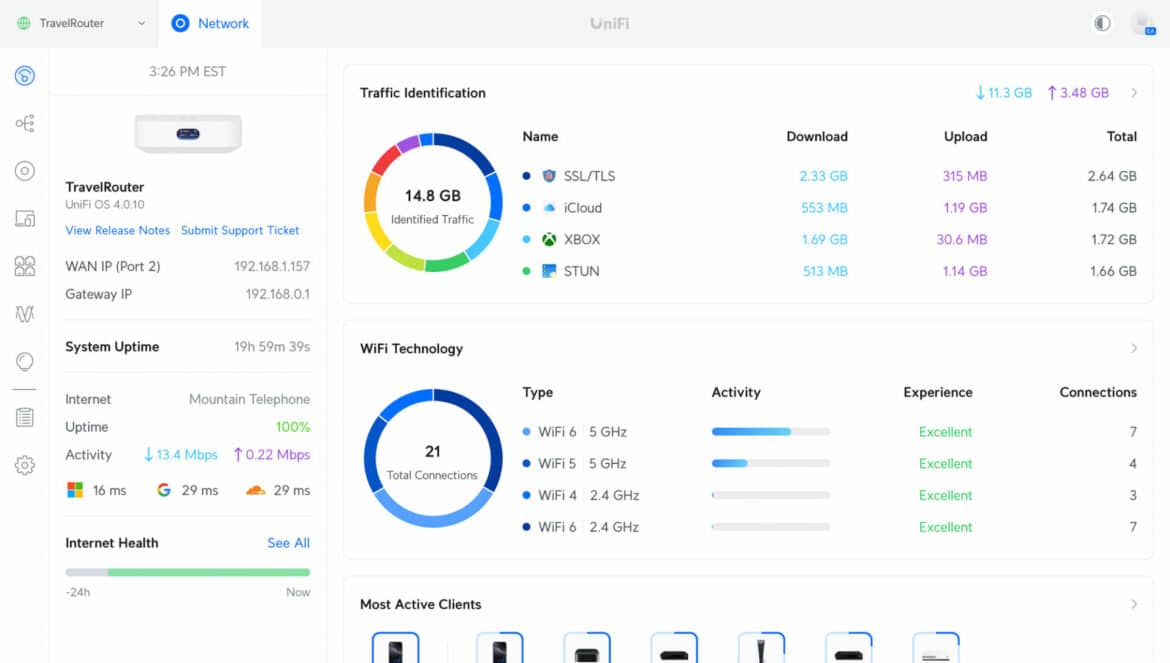Open the Ports grid sidebar icon
This screenshot has width=1170, height=663.
pos(25,266)
